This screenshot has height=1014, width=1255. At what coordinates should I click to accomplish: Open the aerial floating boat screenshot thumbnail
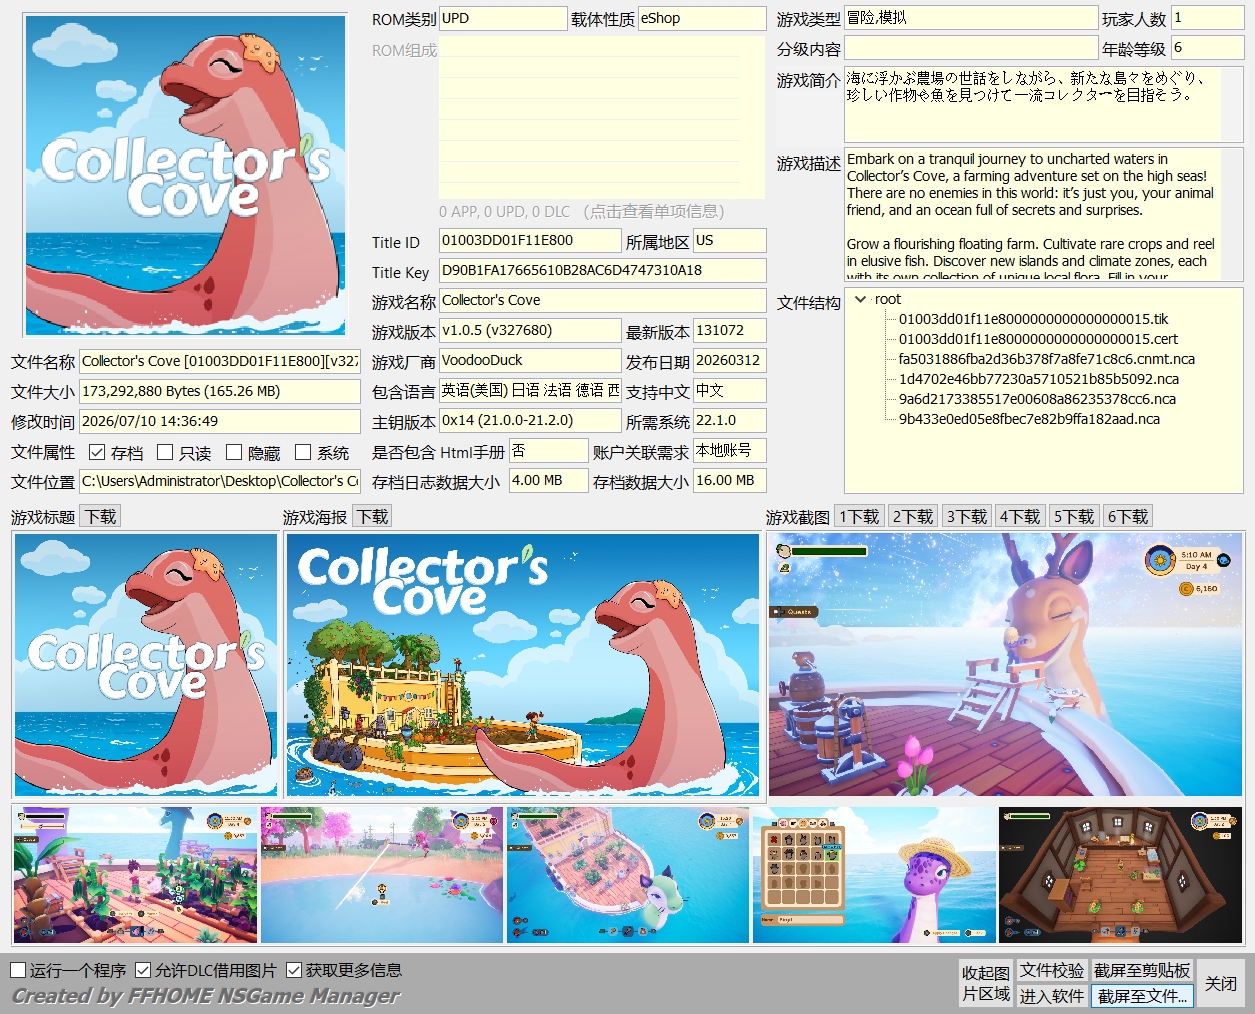[628, 875]
